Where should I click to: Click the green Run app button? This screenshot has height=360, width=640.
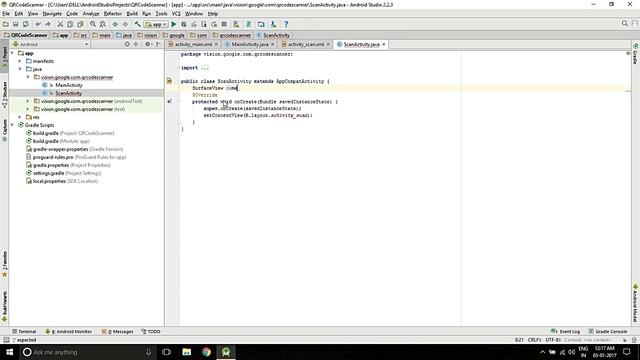click(x=174, y=24)
